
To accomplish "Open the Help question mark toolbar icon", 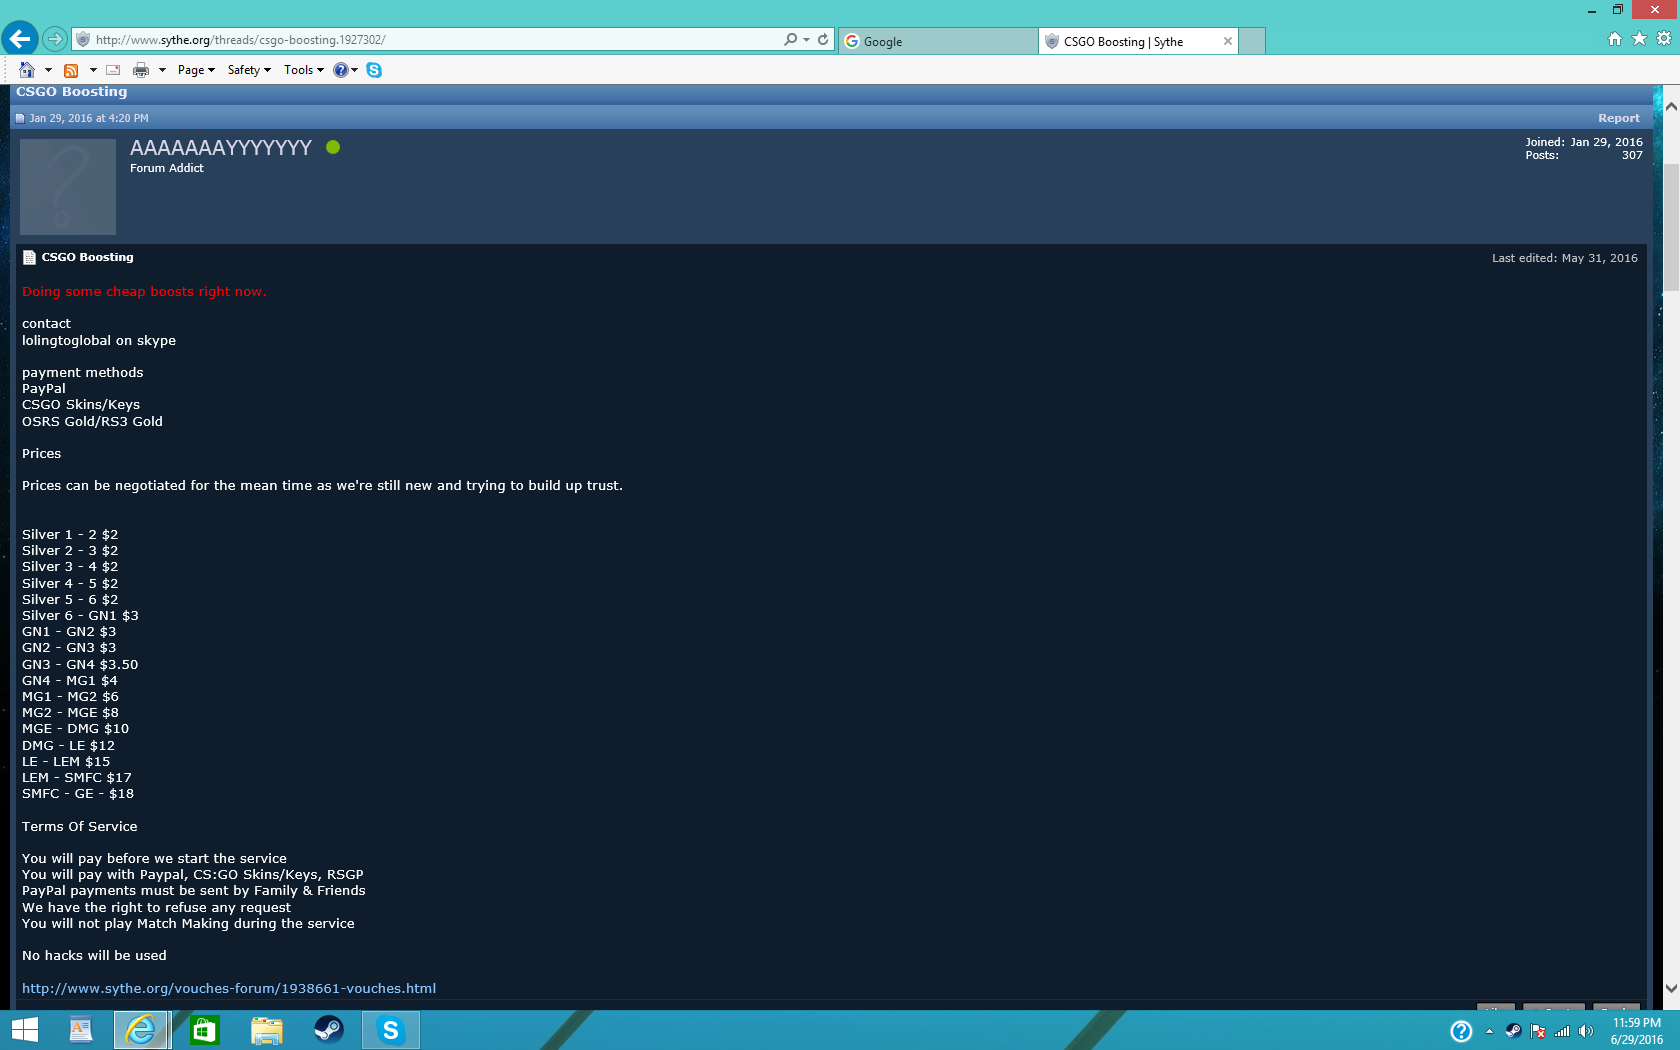I will coord(341,70).
